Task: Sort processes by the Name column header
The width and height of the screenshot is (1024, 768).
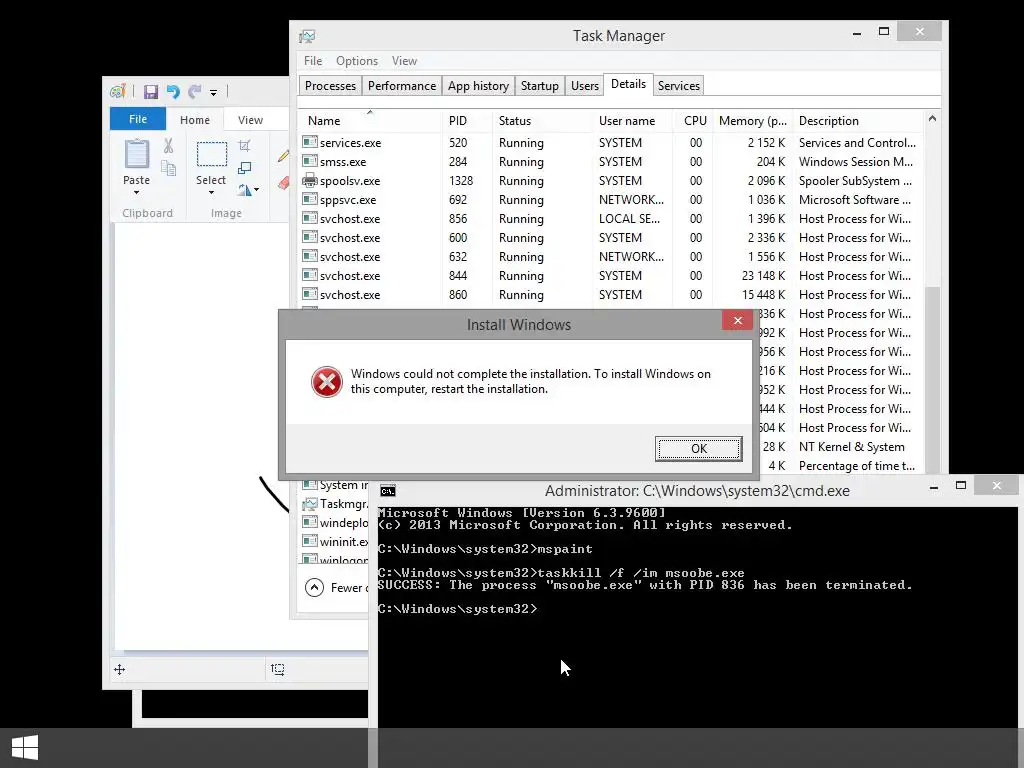Action: coord(370,121)
